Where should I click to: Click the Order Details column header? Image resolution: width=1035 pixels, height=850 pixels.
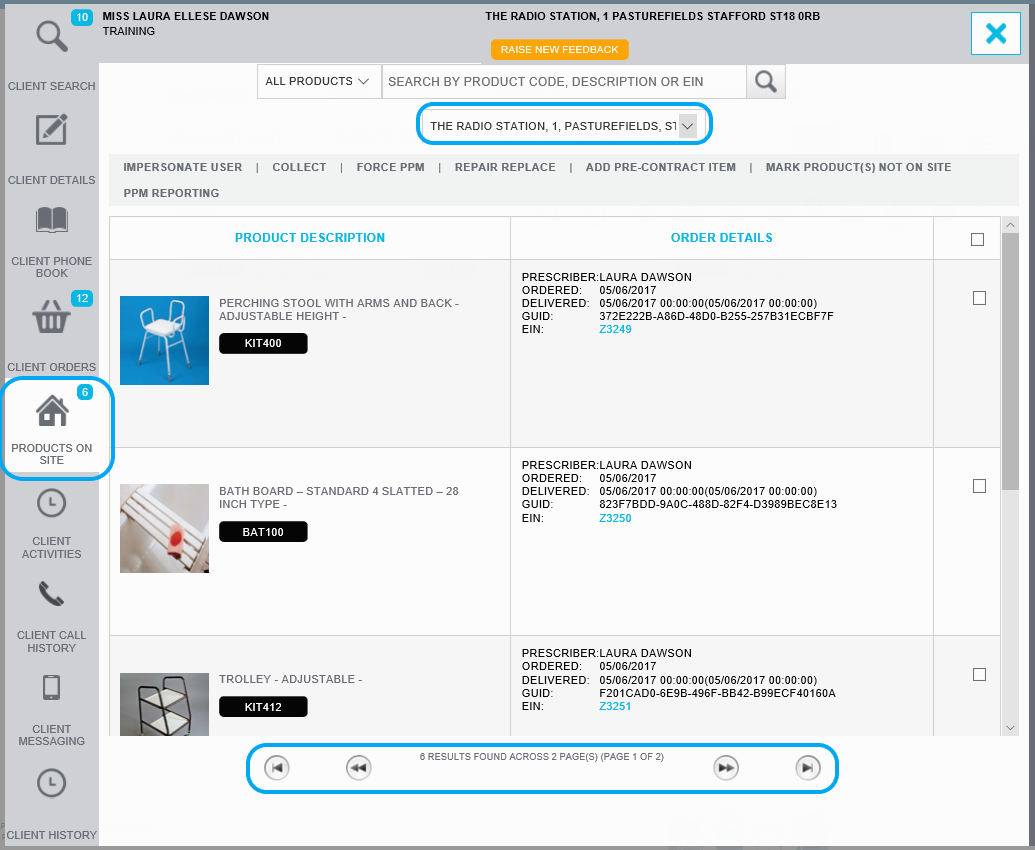pyautogui.click(x=721, y=238)
